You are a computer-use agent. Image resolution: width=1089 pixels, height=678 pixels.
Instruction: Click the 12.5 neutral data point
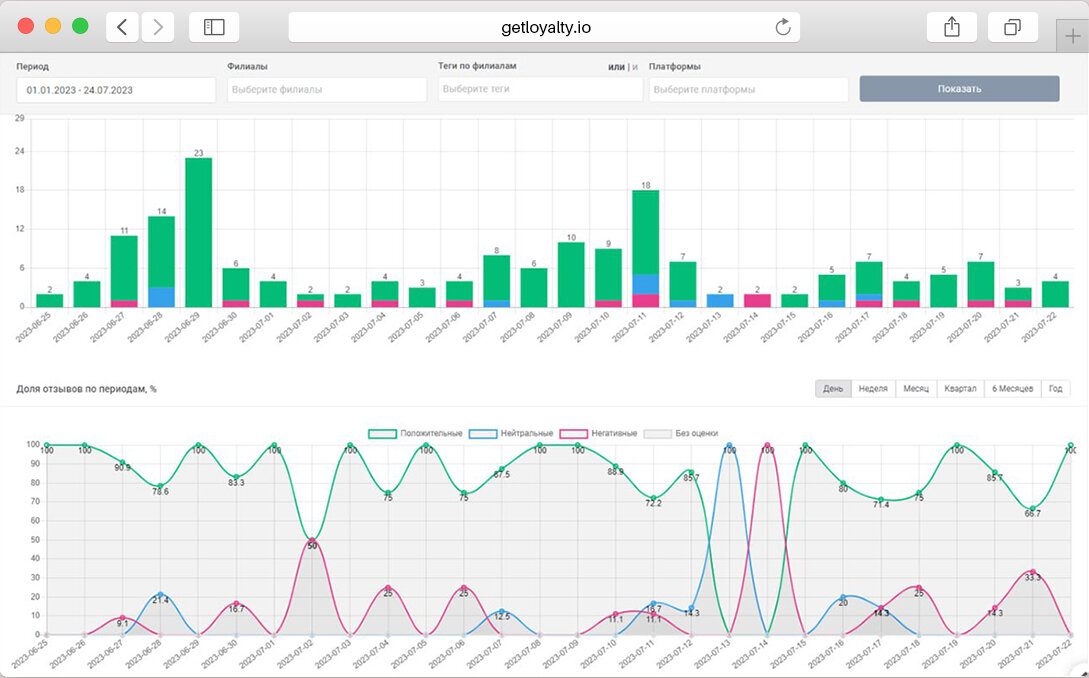click(x=502, y=611)
